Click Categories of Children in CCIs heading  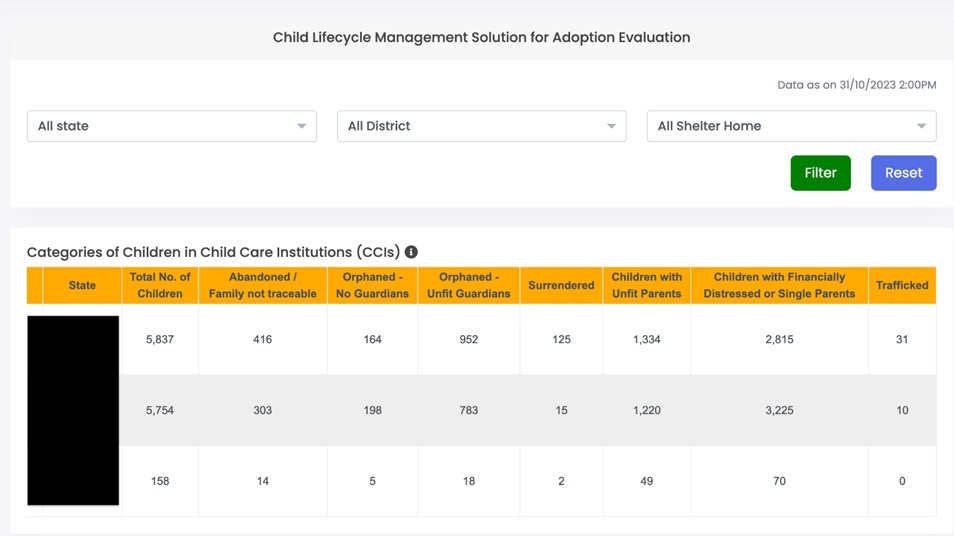(214, 252)
